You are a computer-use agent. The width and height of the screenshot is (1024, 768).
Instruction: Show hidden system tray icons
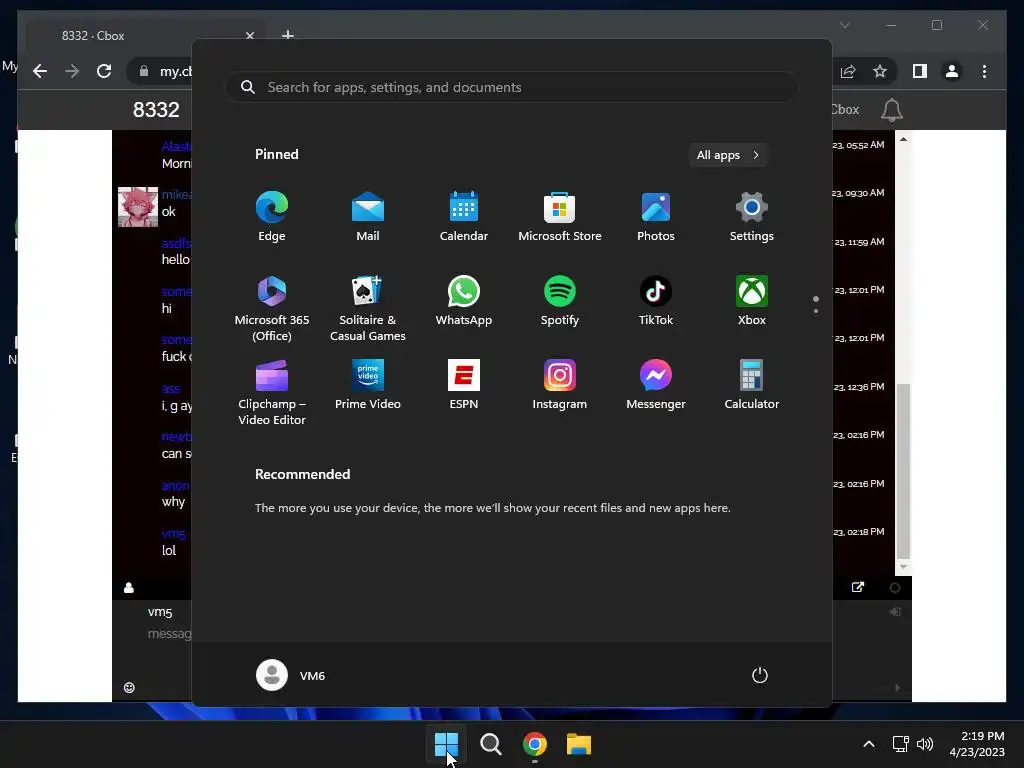click(869, 744)
